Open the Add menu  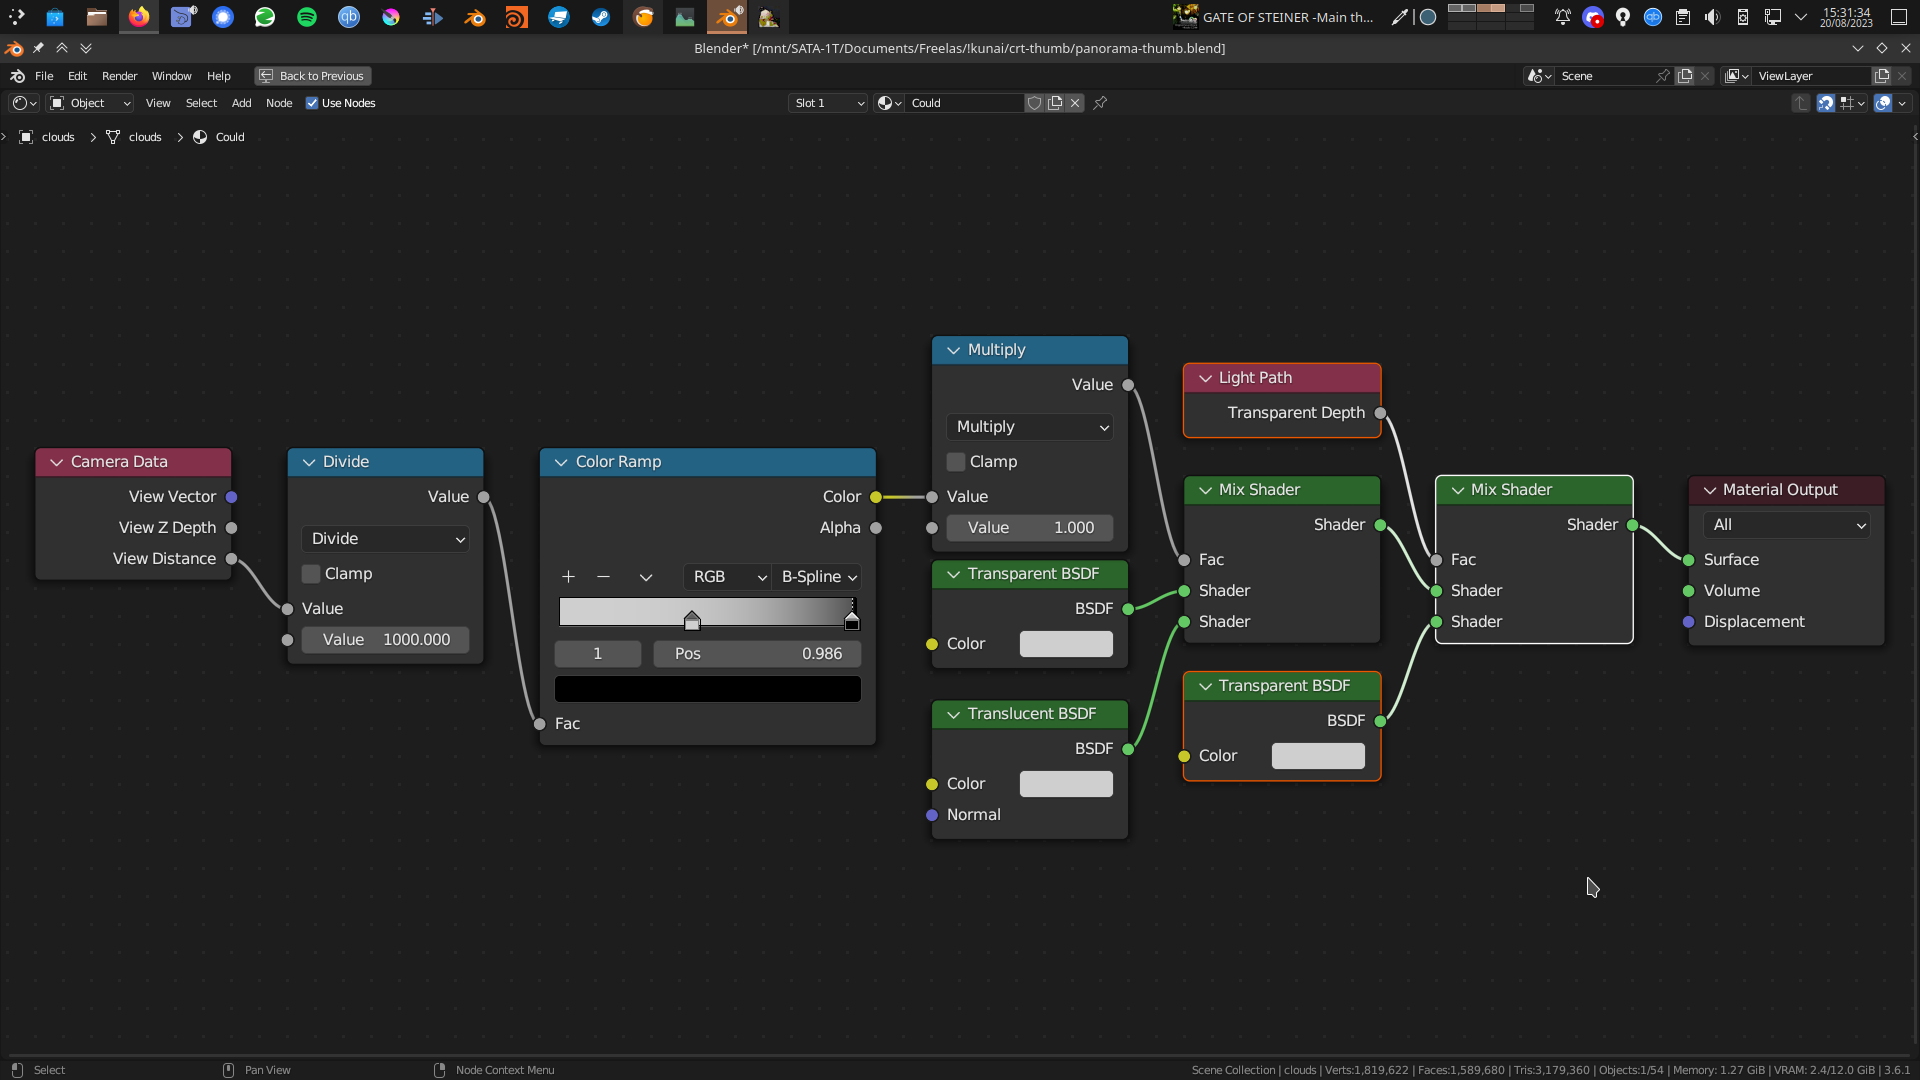pos(241,103)
